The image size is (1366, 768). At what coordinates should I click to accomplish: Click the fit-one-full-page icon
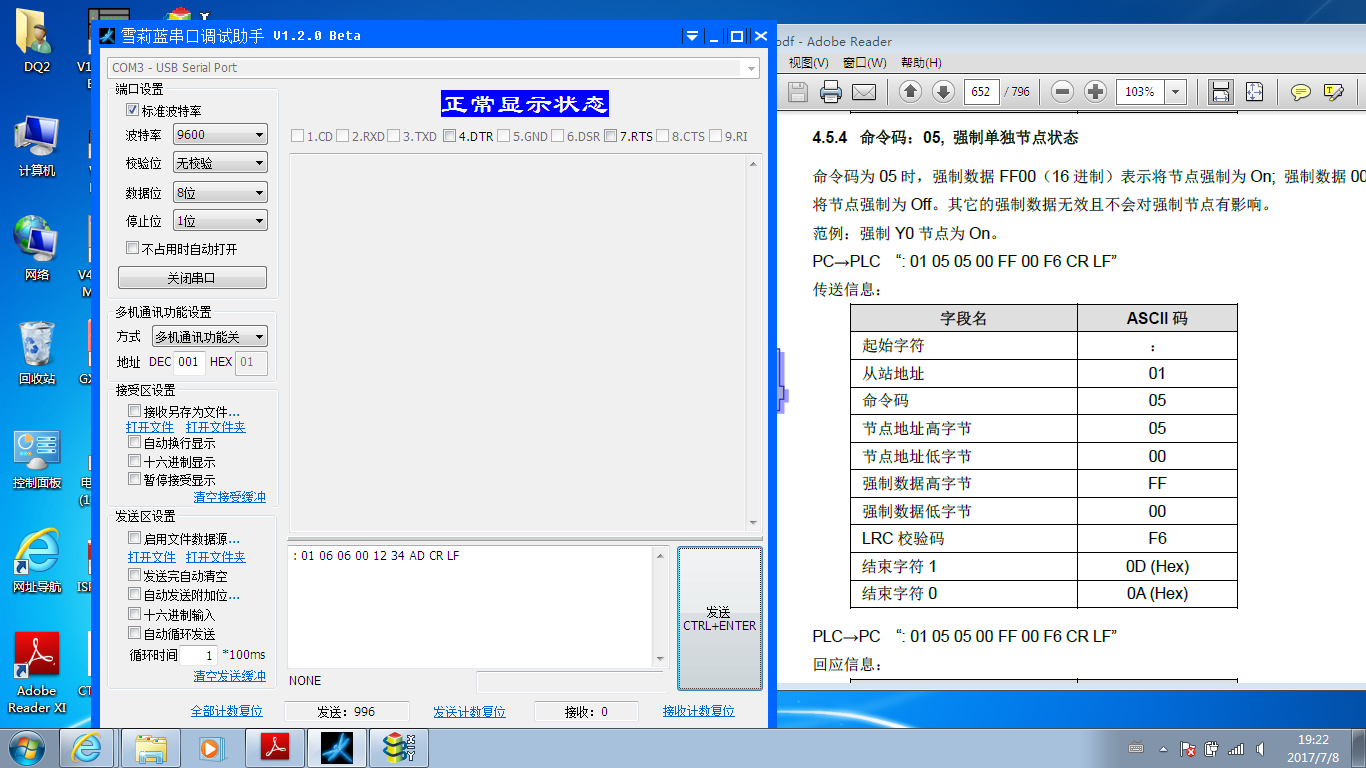(x=1254, y=92)
